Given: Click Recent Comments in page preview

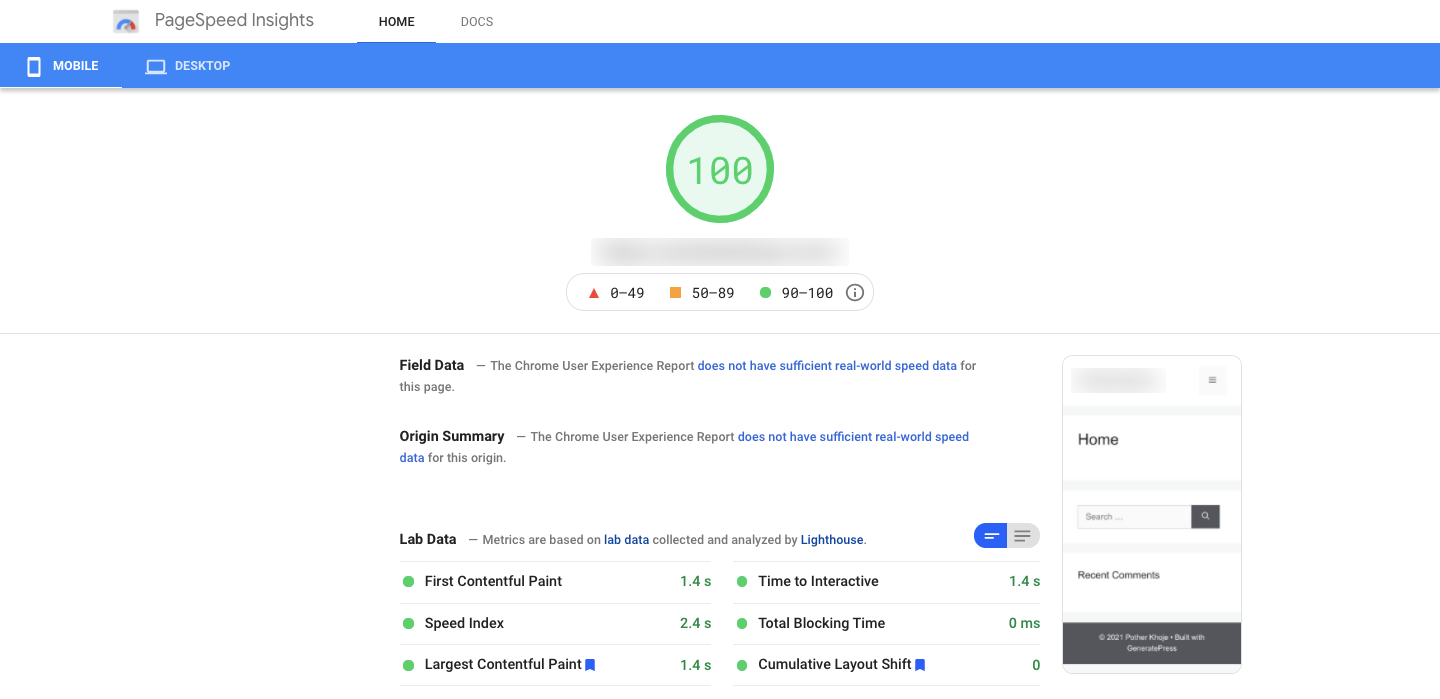Looking at the screenshot, I should (1119, 576).
